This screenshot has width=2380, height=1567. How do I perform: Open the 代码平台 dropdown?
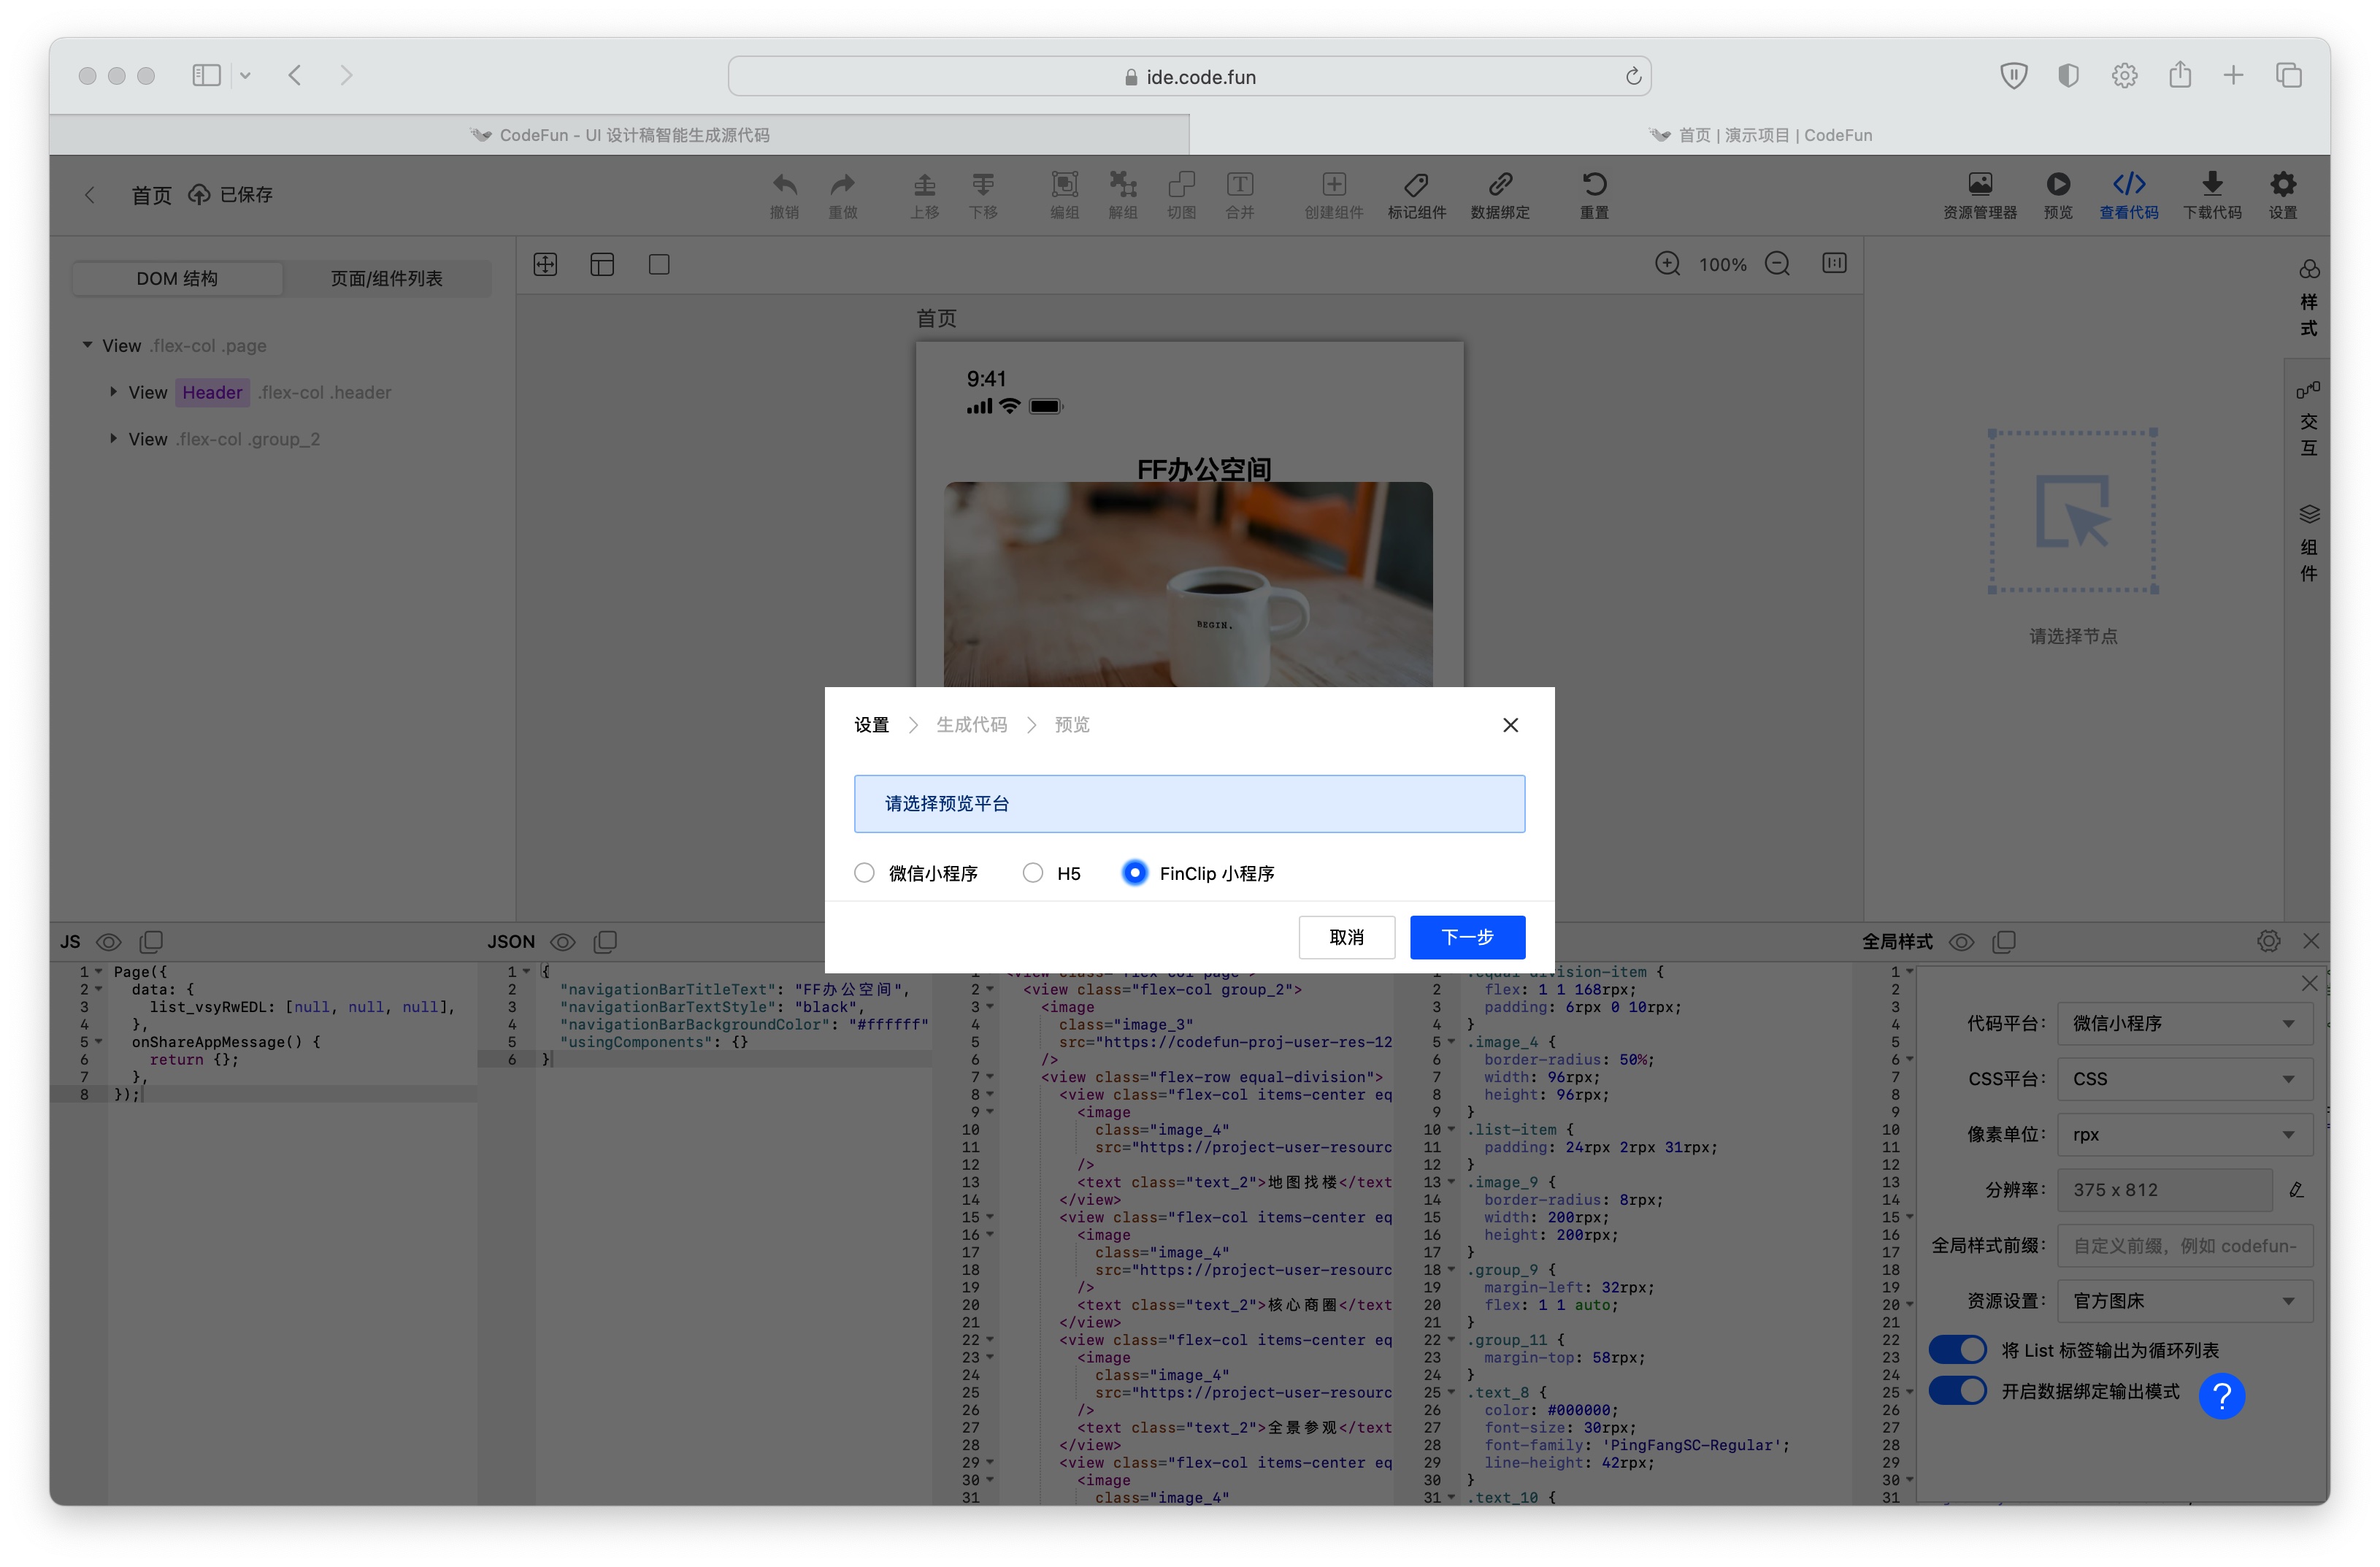click(2184, 1023)
